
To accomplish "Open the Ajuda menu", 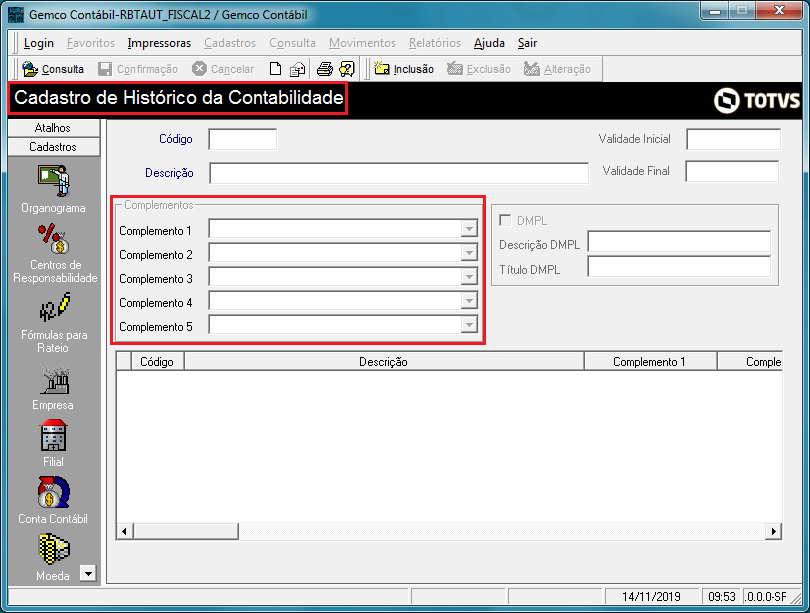I will click(489, 43).
